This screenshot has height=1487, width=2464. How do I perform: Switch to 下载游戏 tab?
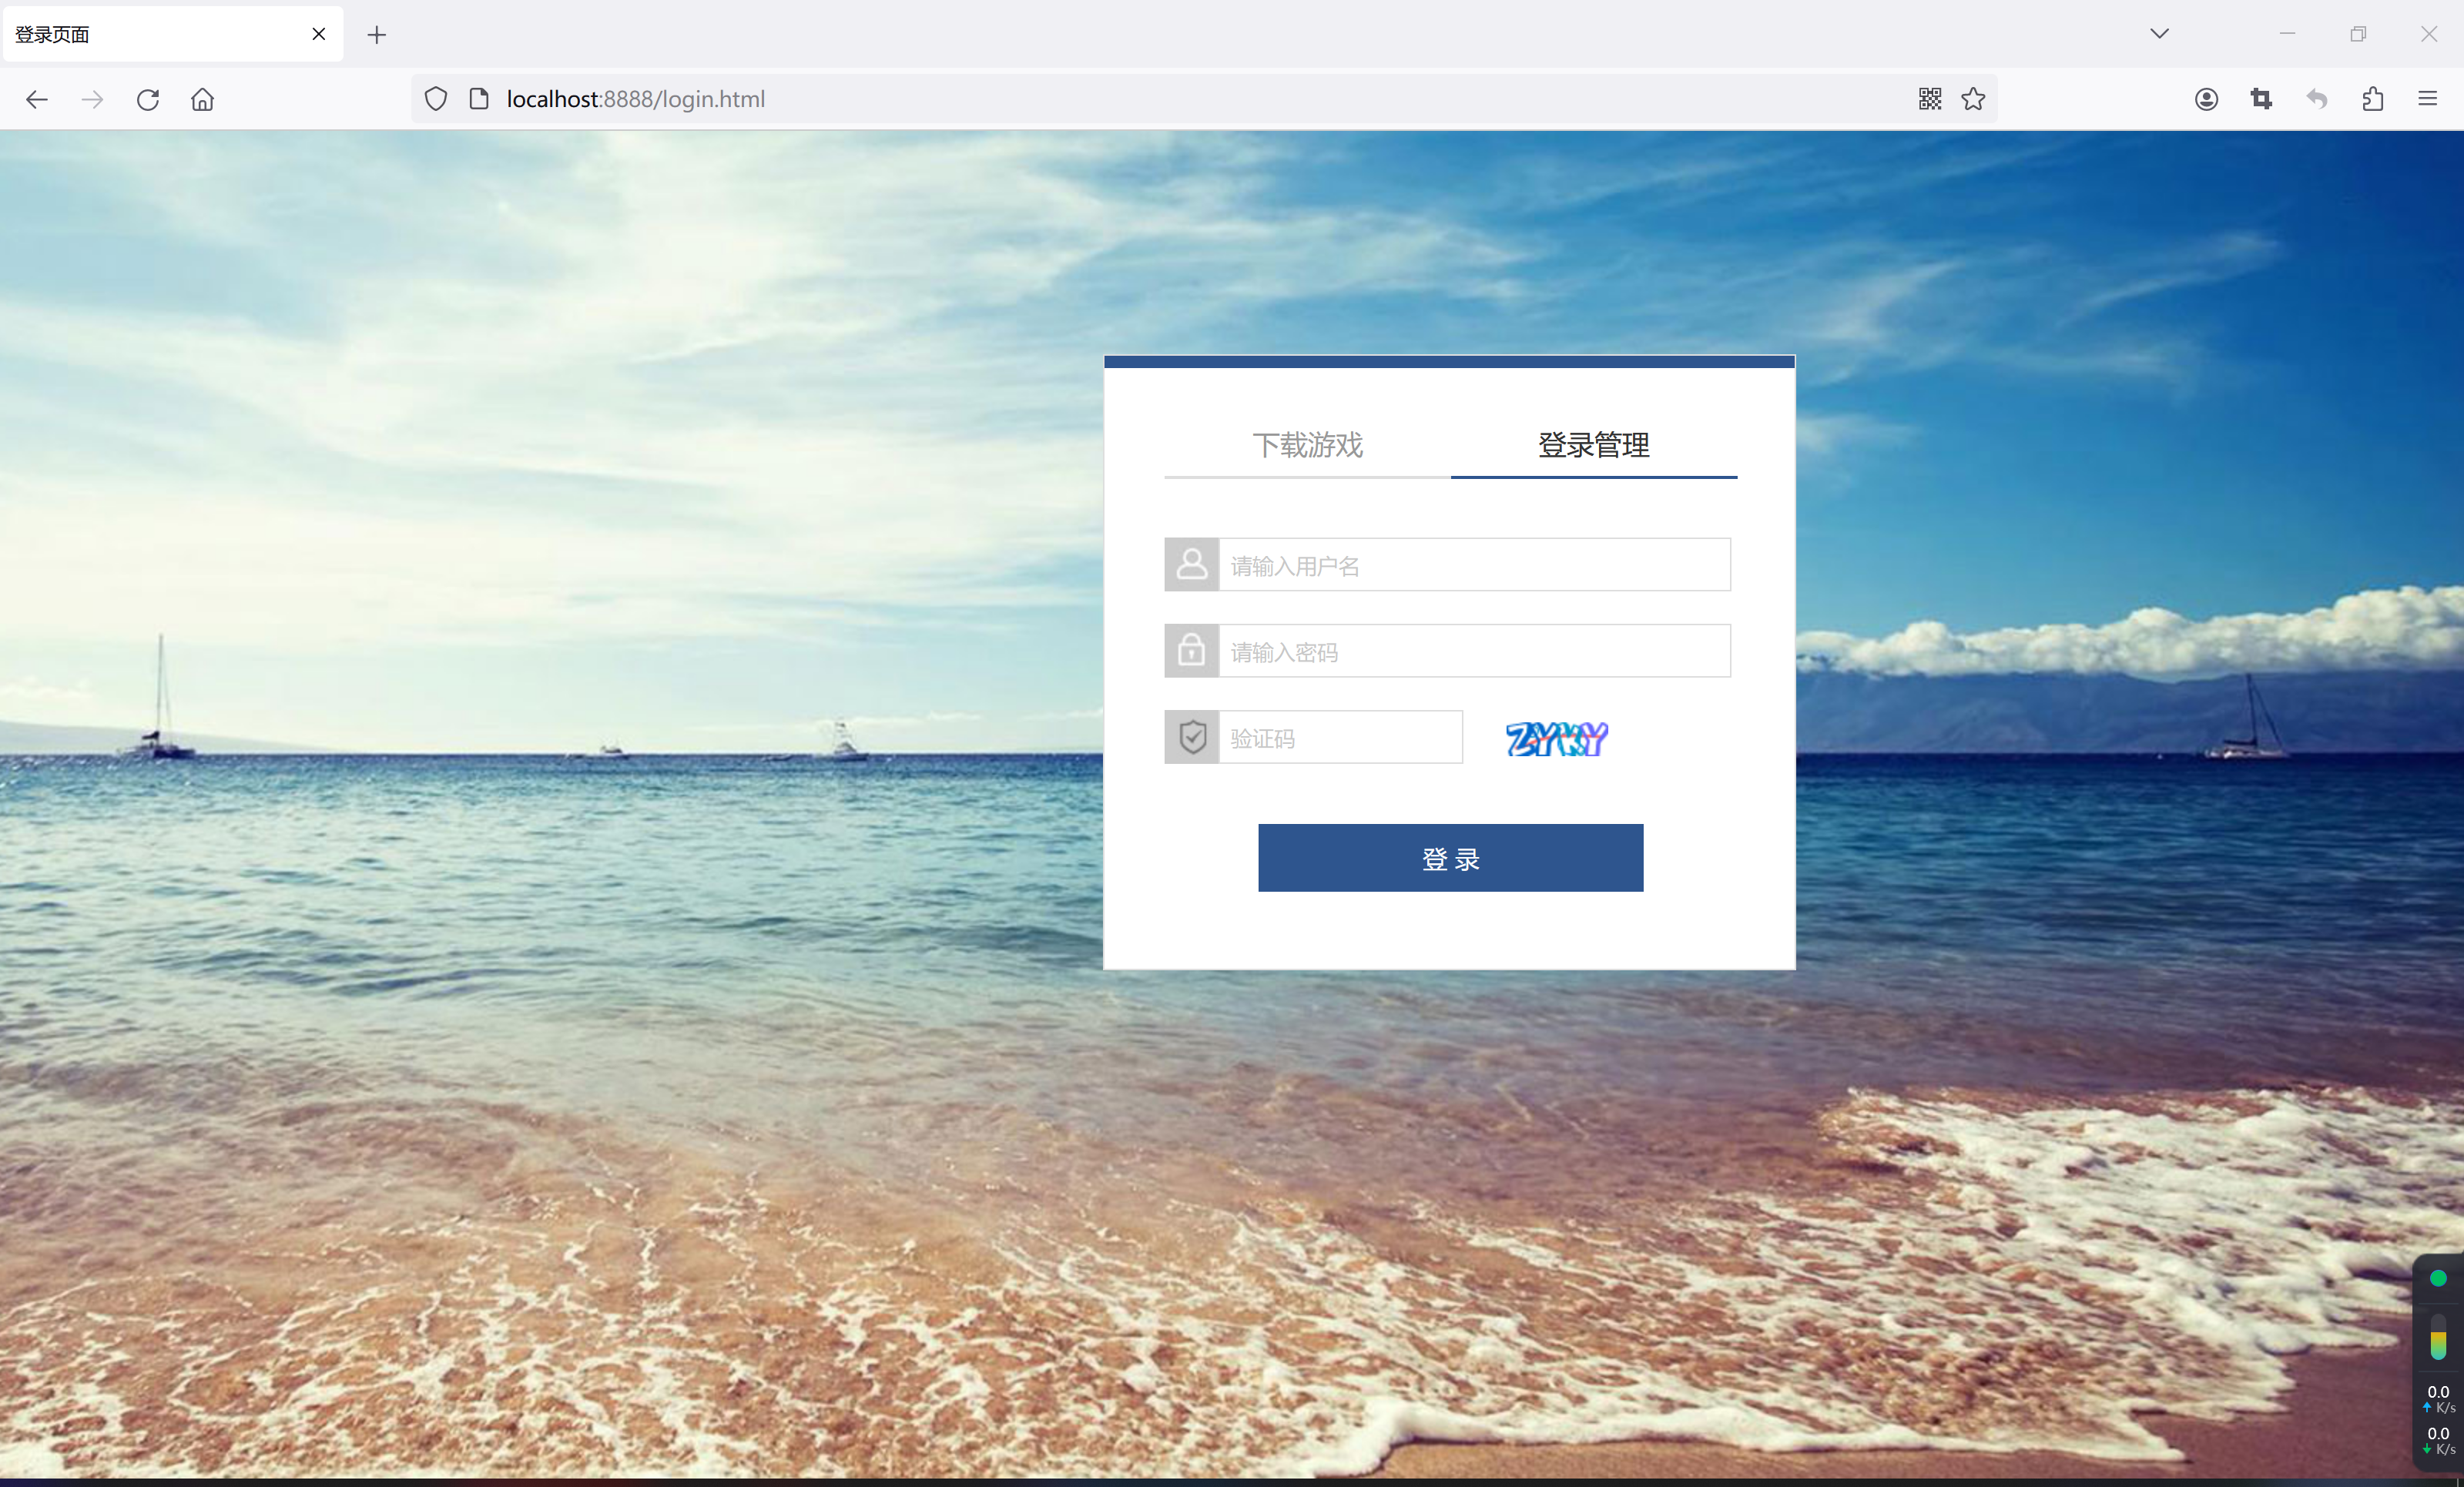coord(1307,445)
